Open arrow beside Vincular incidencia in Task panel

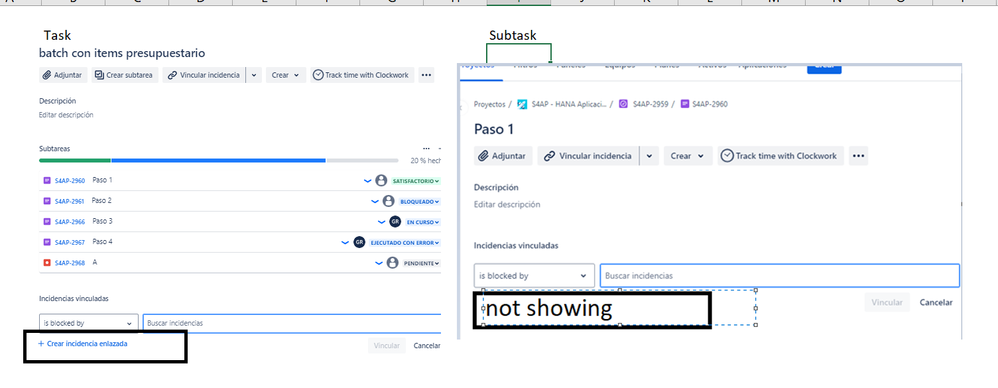pyautogui.click(x=254, y=75)
